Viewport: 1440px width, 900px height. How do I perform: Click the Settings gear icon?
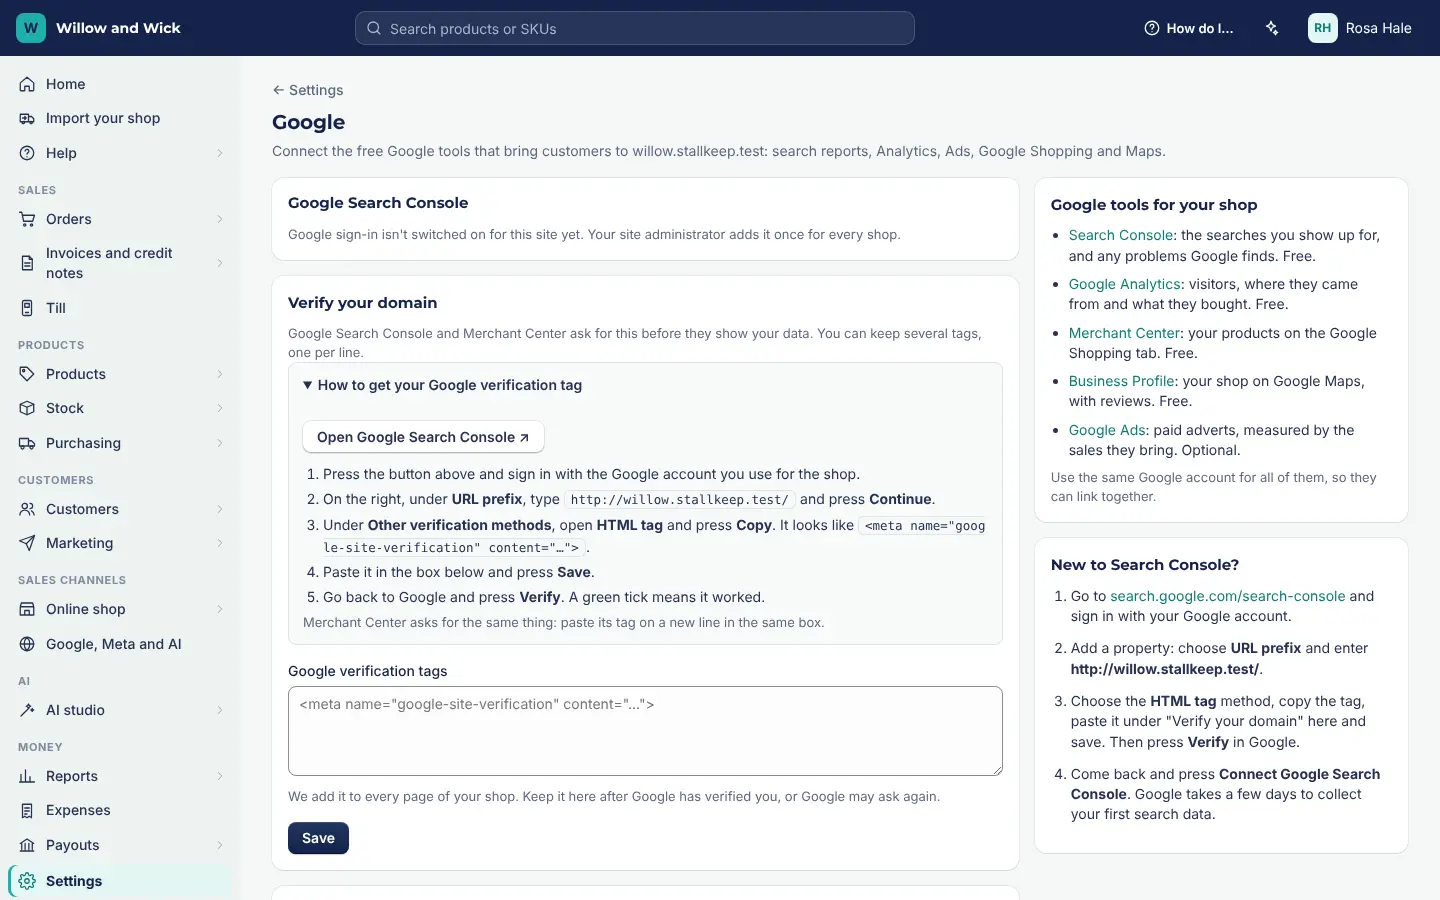click(27, 881)
